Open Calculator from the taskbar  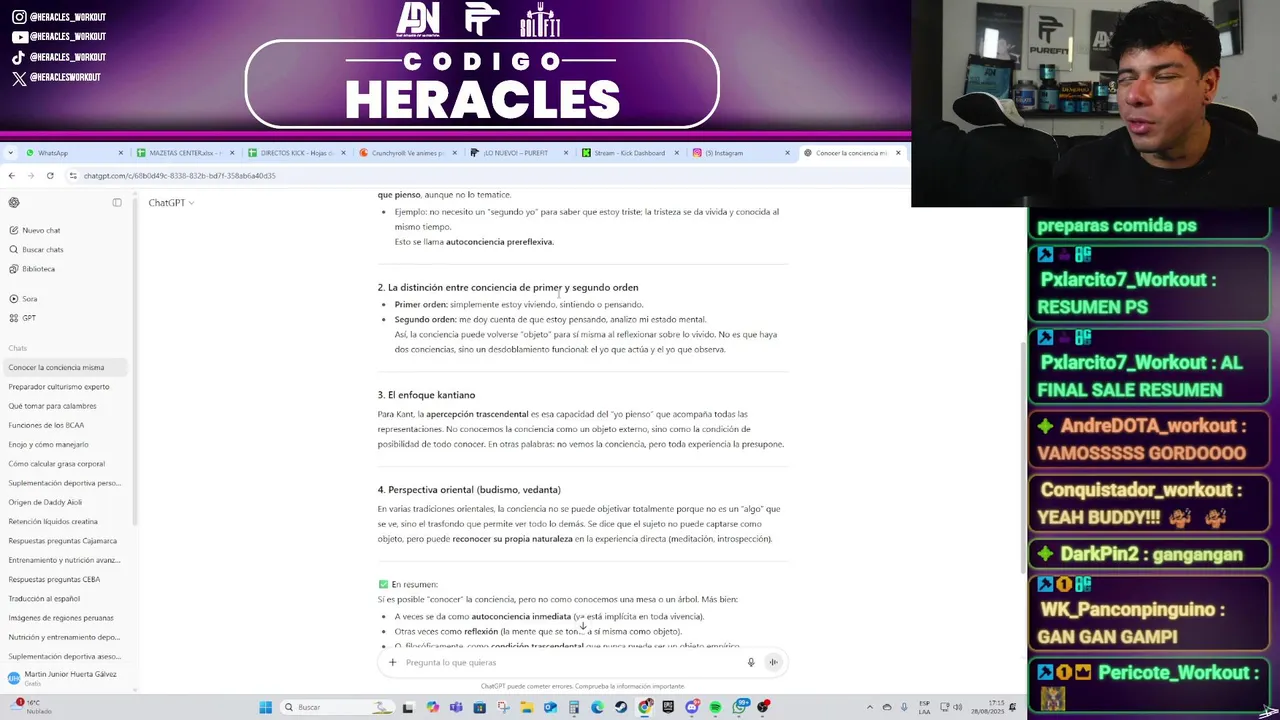click(574, 707)
